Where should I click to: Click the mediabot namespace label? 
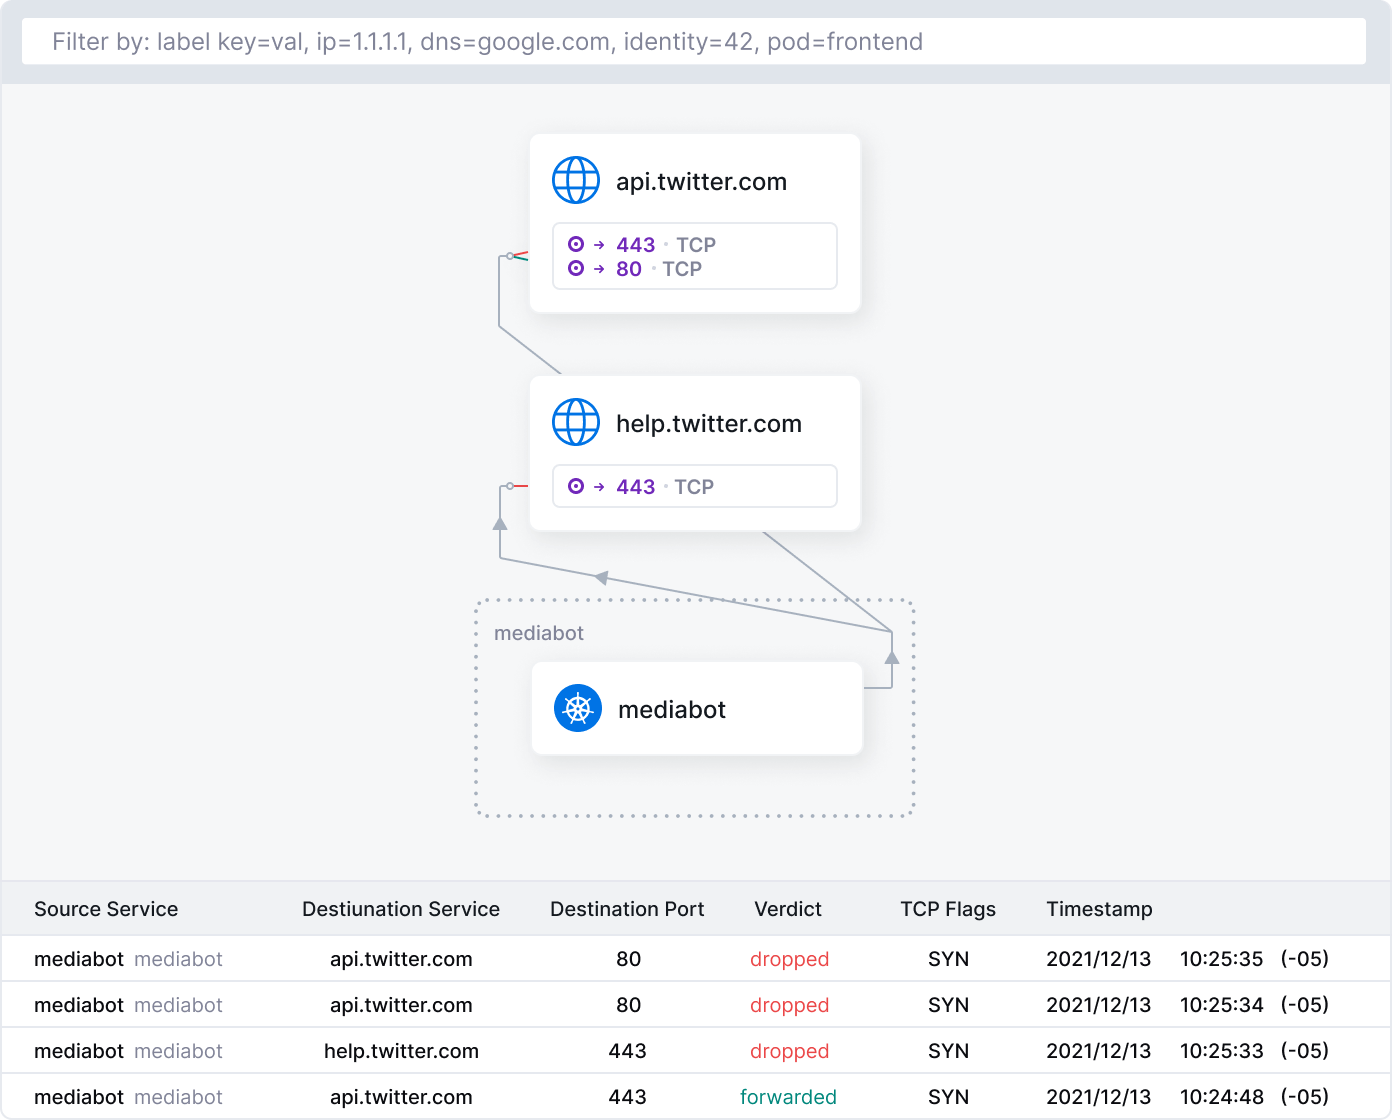click(x=539, y=633)
